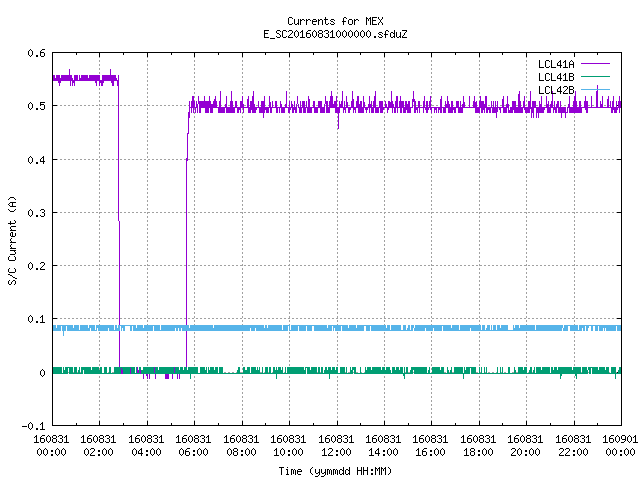Click the y-axis tick value -0.1
Image resolution: width=640 pixels, height=480 pixels.
coord(33,426)
